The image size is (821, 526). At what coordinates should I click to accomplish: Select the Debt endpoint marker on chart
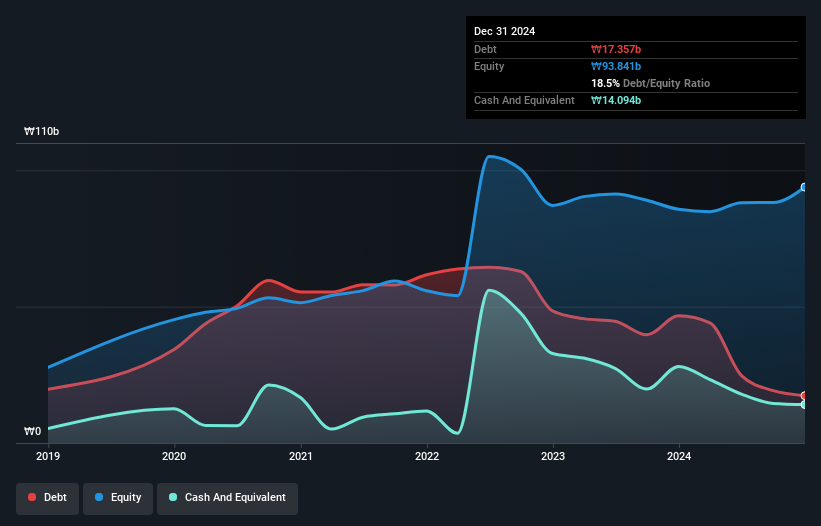point(804,396)
